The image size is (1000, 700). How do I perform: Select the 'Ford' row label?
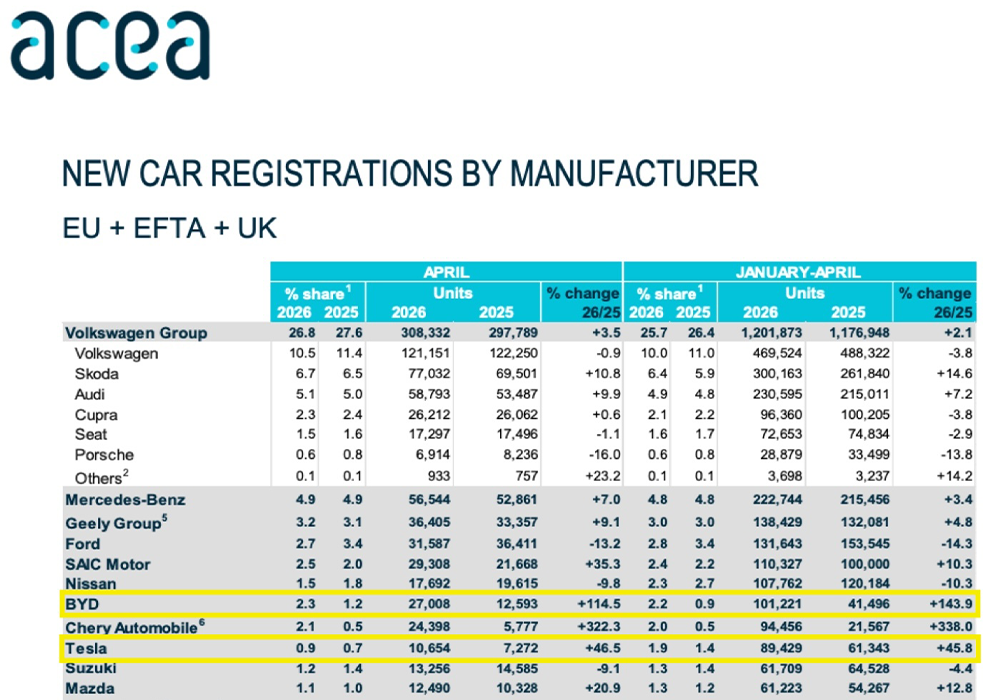(x=82, y=544)
